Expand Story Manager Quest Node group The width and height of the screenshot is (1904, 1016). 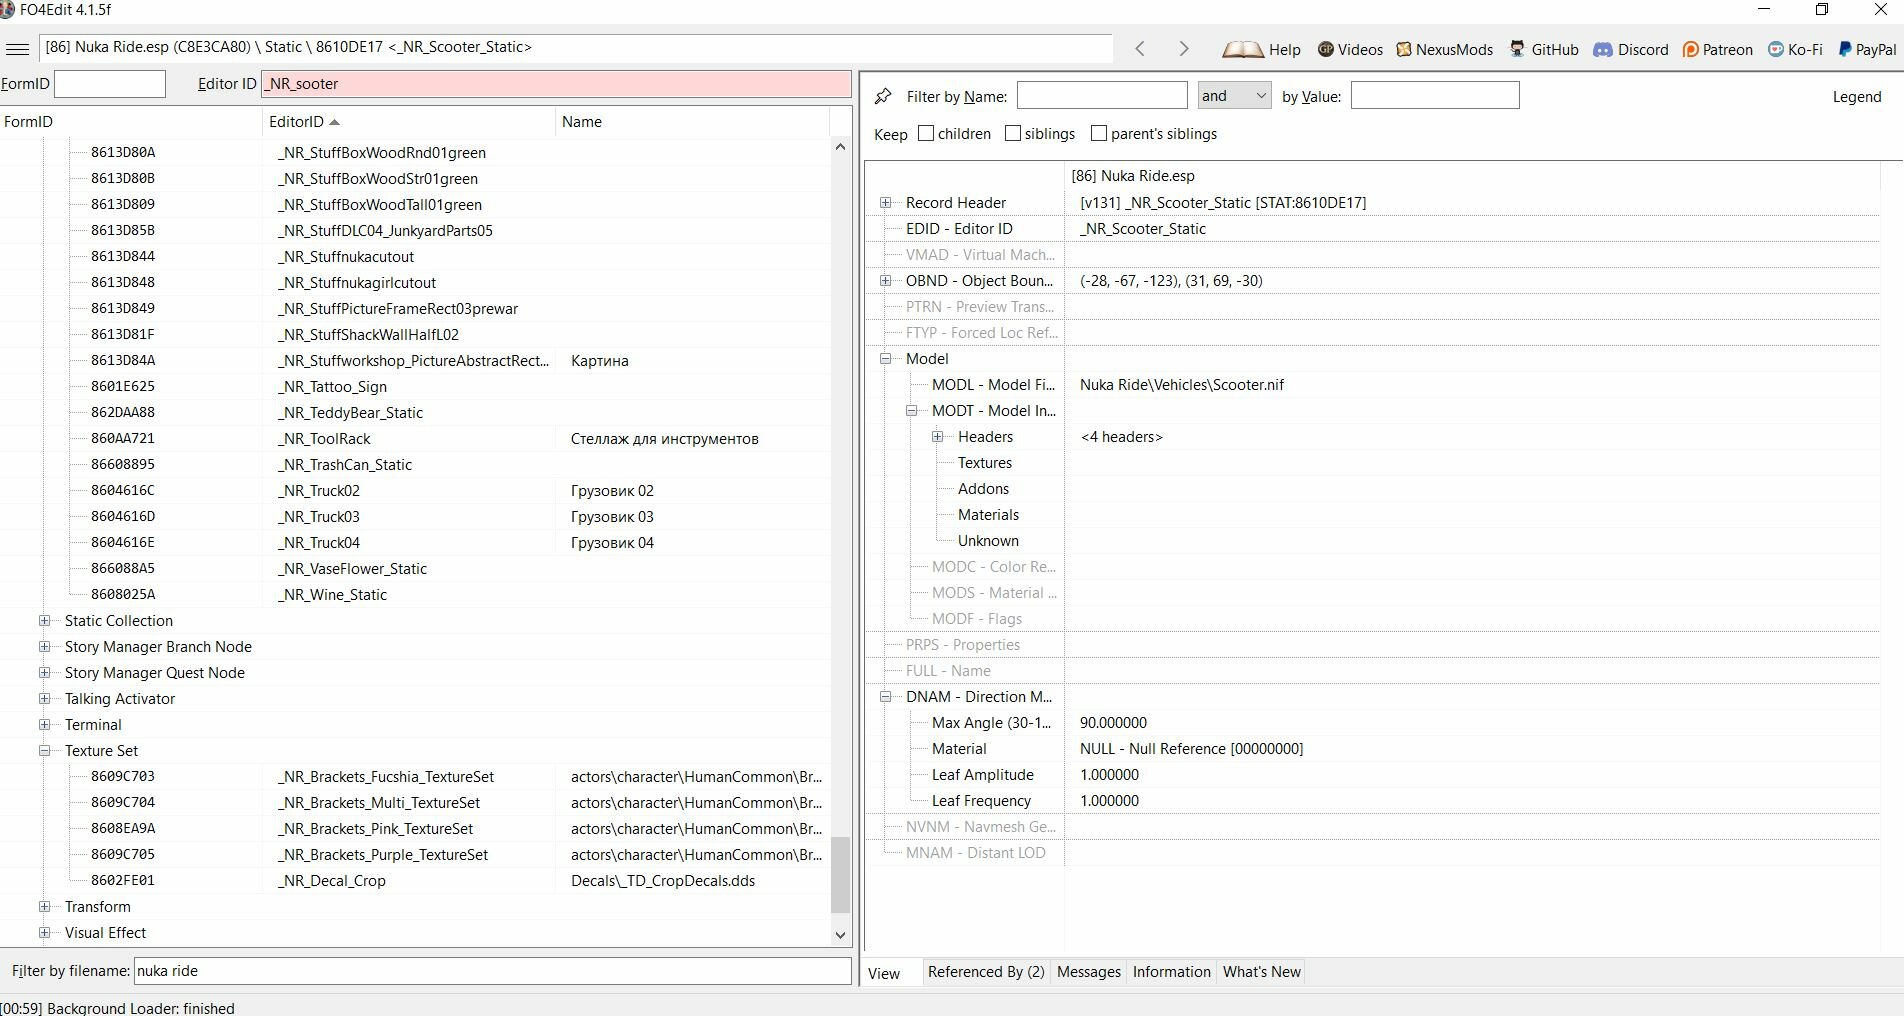44,672
